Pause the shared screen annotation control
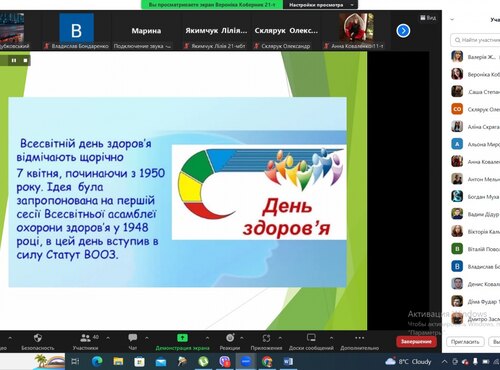 click(x=14, y=60)
